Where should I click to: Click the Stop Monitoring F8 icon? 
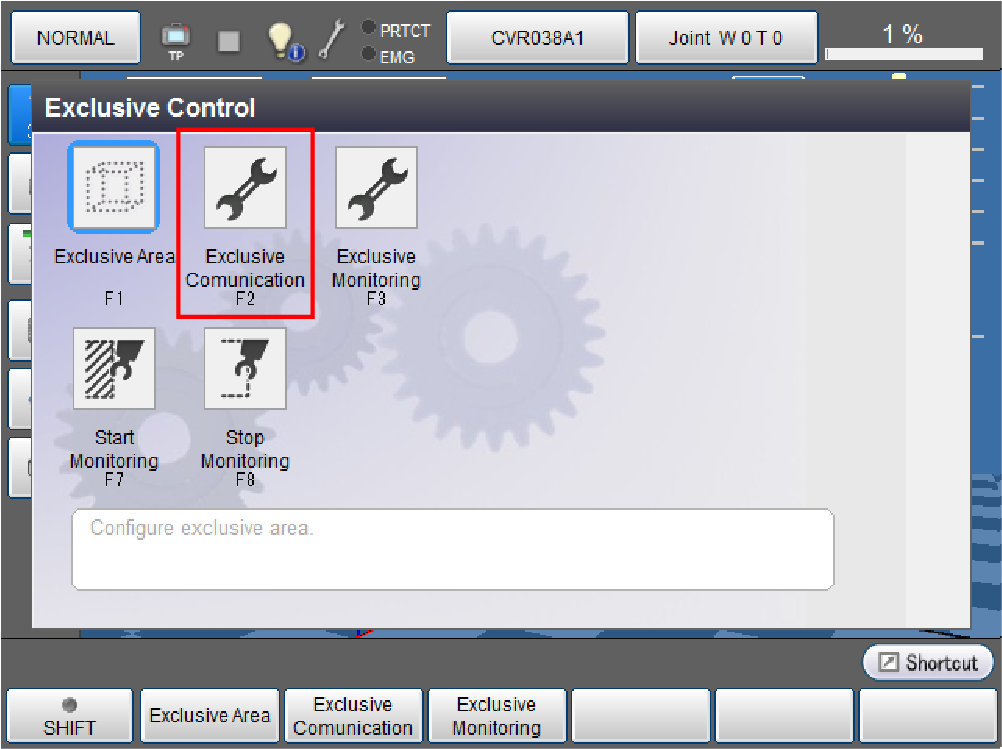point(245,368)
